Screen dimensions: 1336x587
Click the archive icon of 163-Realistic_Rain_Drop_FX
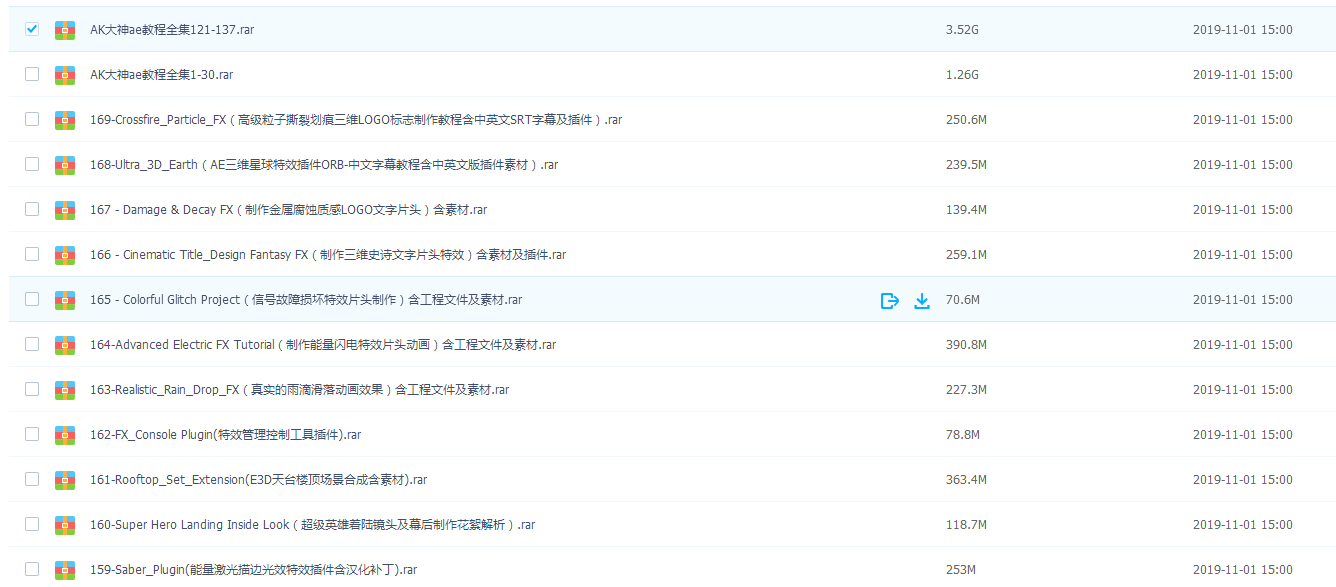click(65, 390)
